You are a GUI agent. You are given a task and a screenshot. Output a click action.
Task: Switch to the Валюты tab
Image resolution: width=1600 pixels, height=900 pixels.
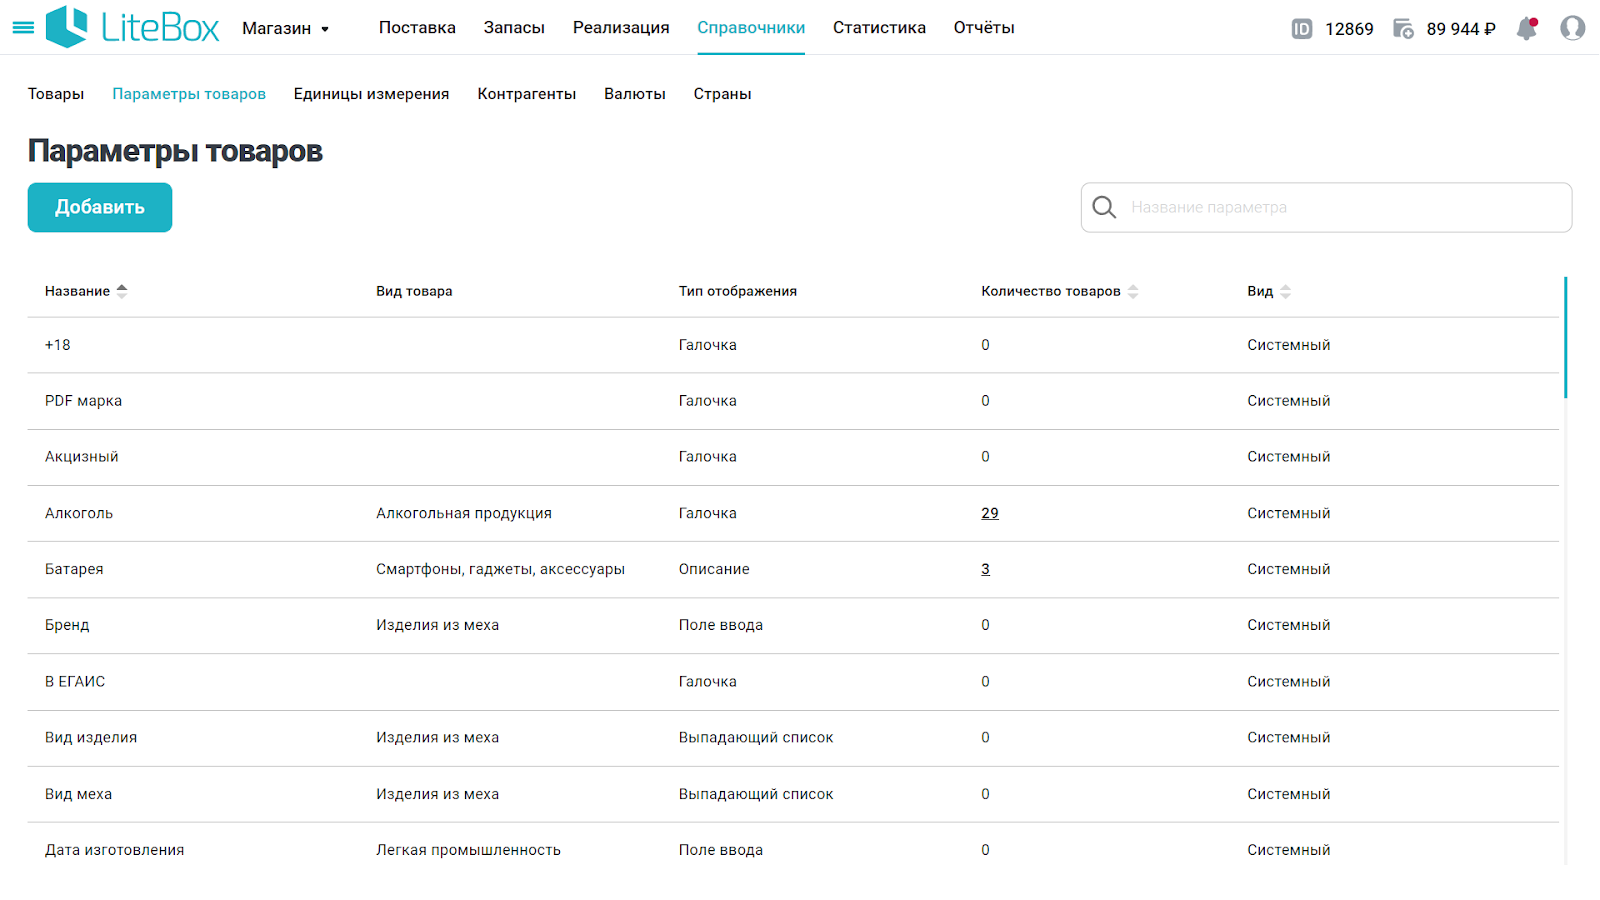pyautogui.click(x=635, y=94)
